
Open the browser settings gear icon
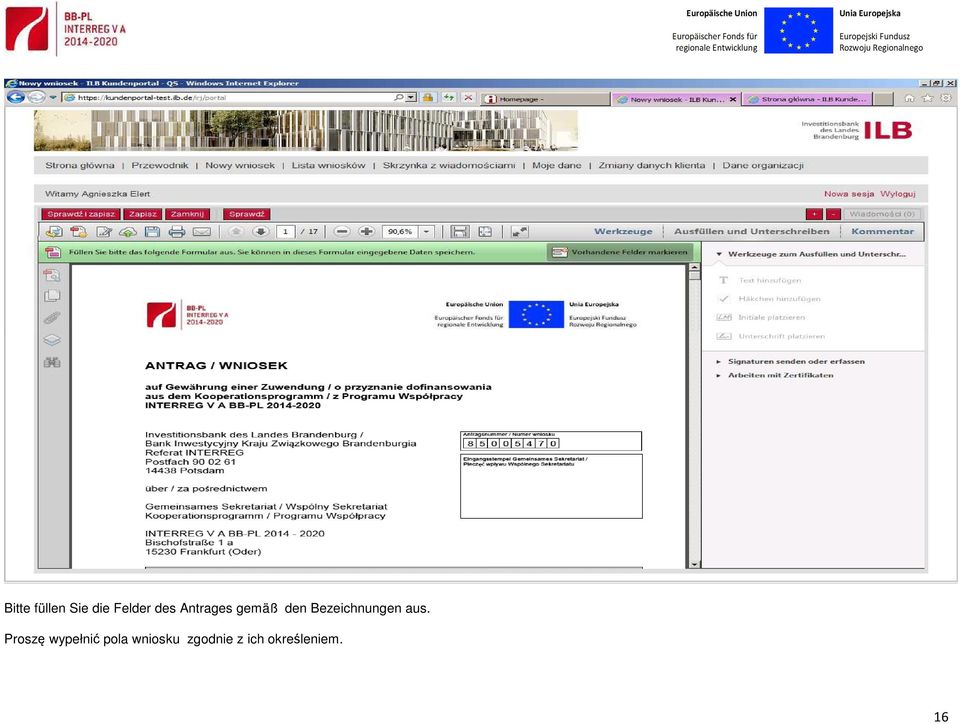point(946,98)
